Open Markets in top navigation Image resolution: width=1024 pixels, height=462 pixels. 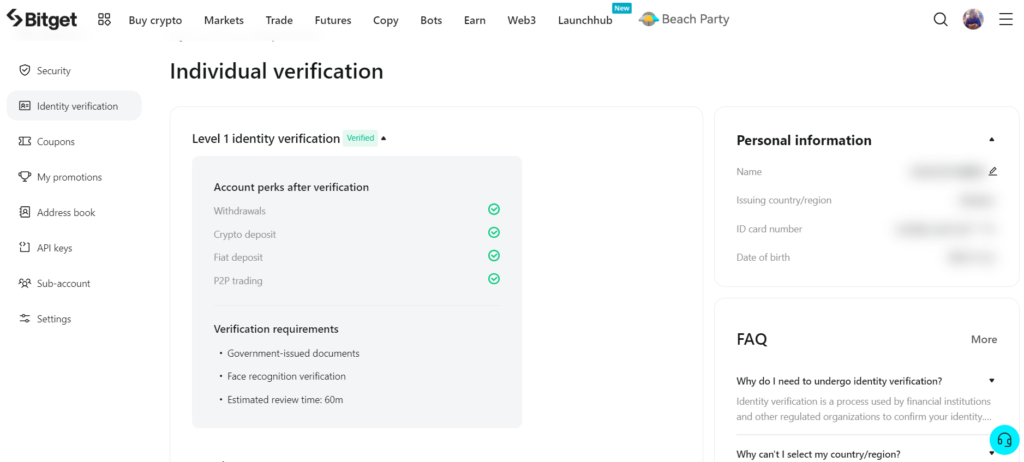pyautogui.click(x=224, y=20)
